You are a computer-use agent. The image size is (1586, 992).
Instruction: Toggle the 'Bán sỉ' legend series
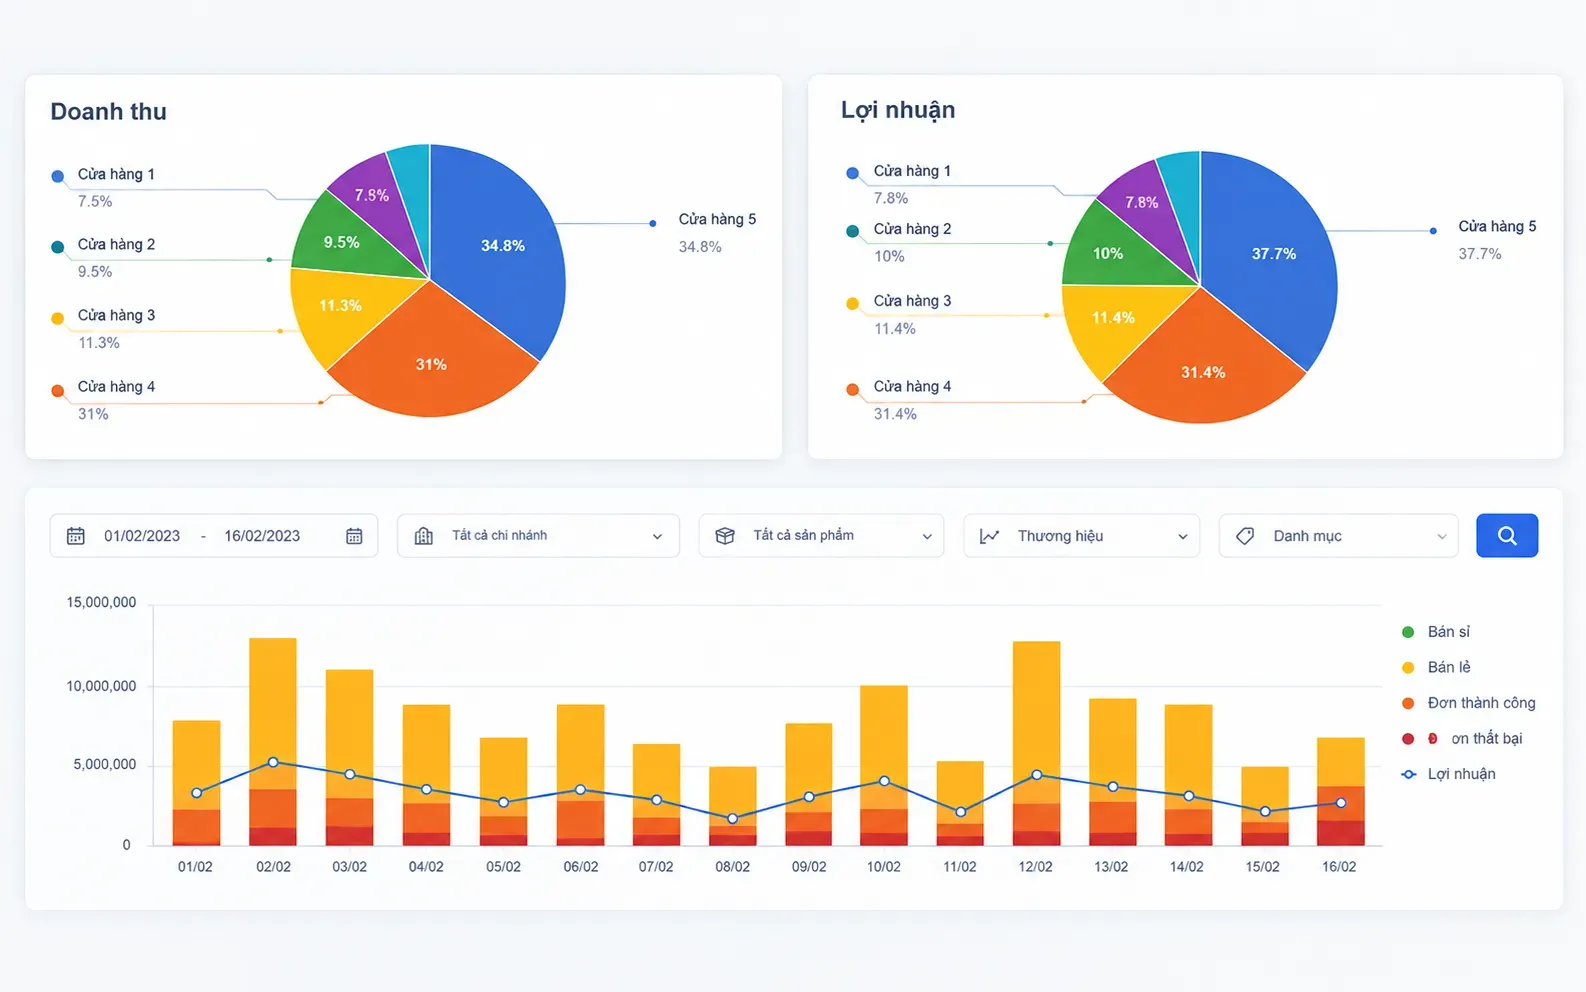(1436, 632)
